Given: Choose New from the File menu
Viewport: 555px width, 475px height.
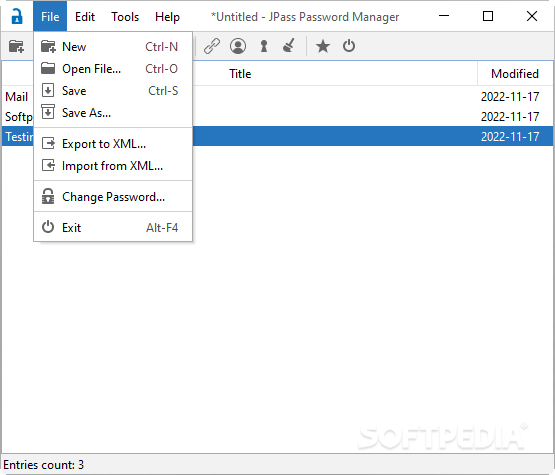Looking at the screenshot, I should (113, 47).
